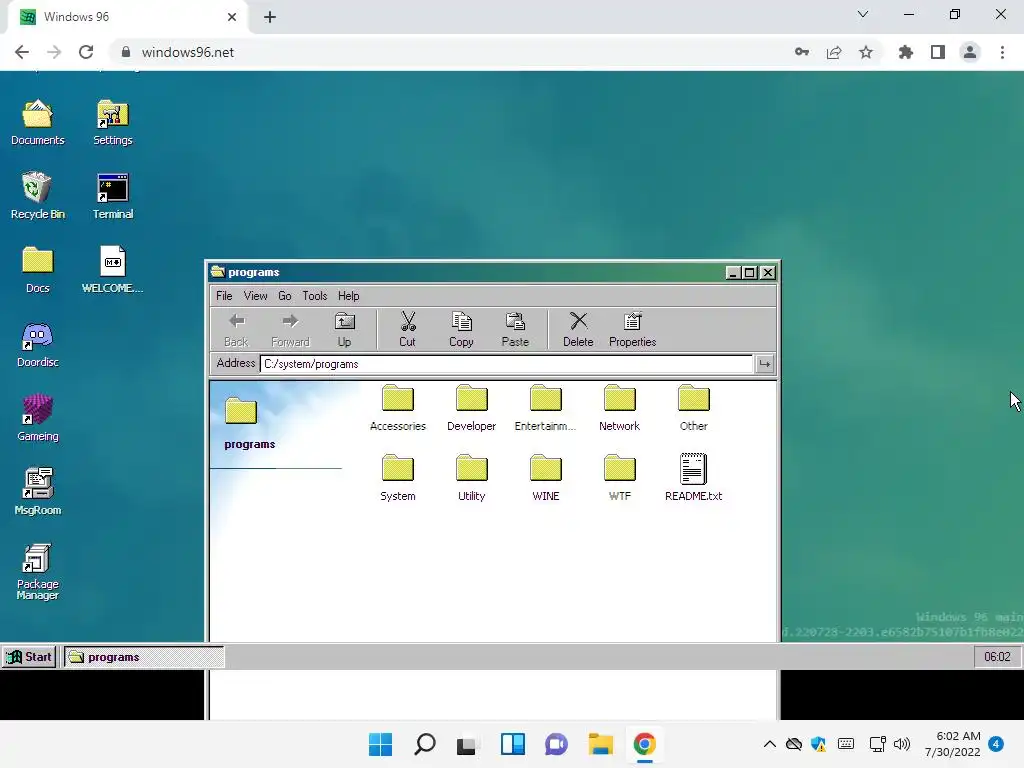Open the Windows 11 Start button
The height and width of the screenshot is (768, 1024).
[x=380, y=744]
